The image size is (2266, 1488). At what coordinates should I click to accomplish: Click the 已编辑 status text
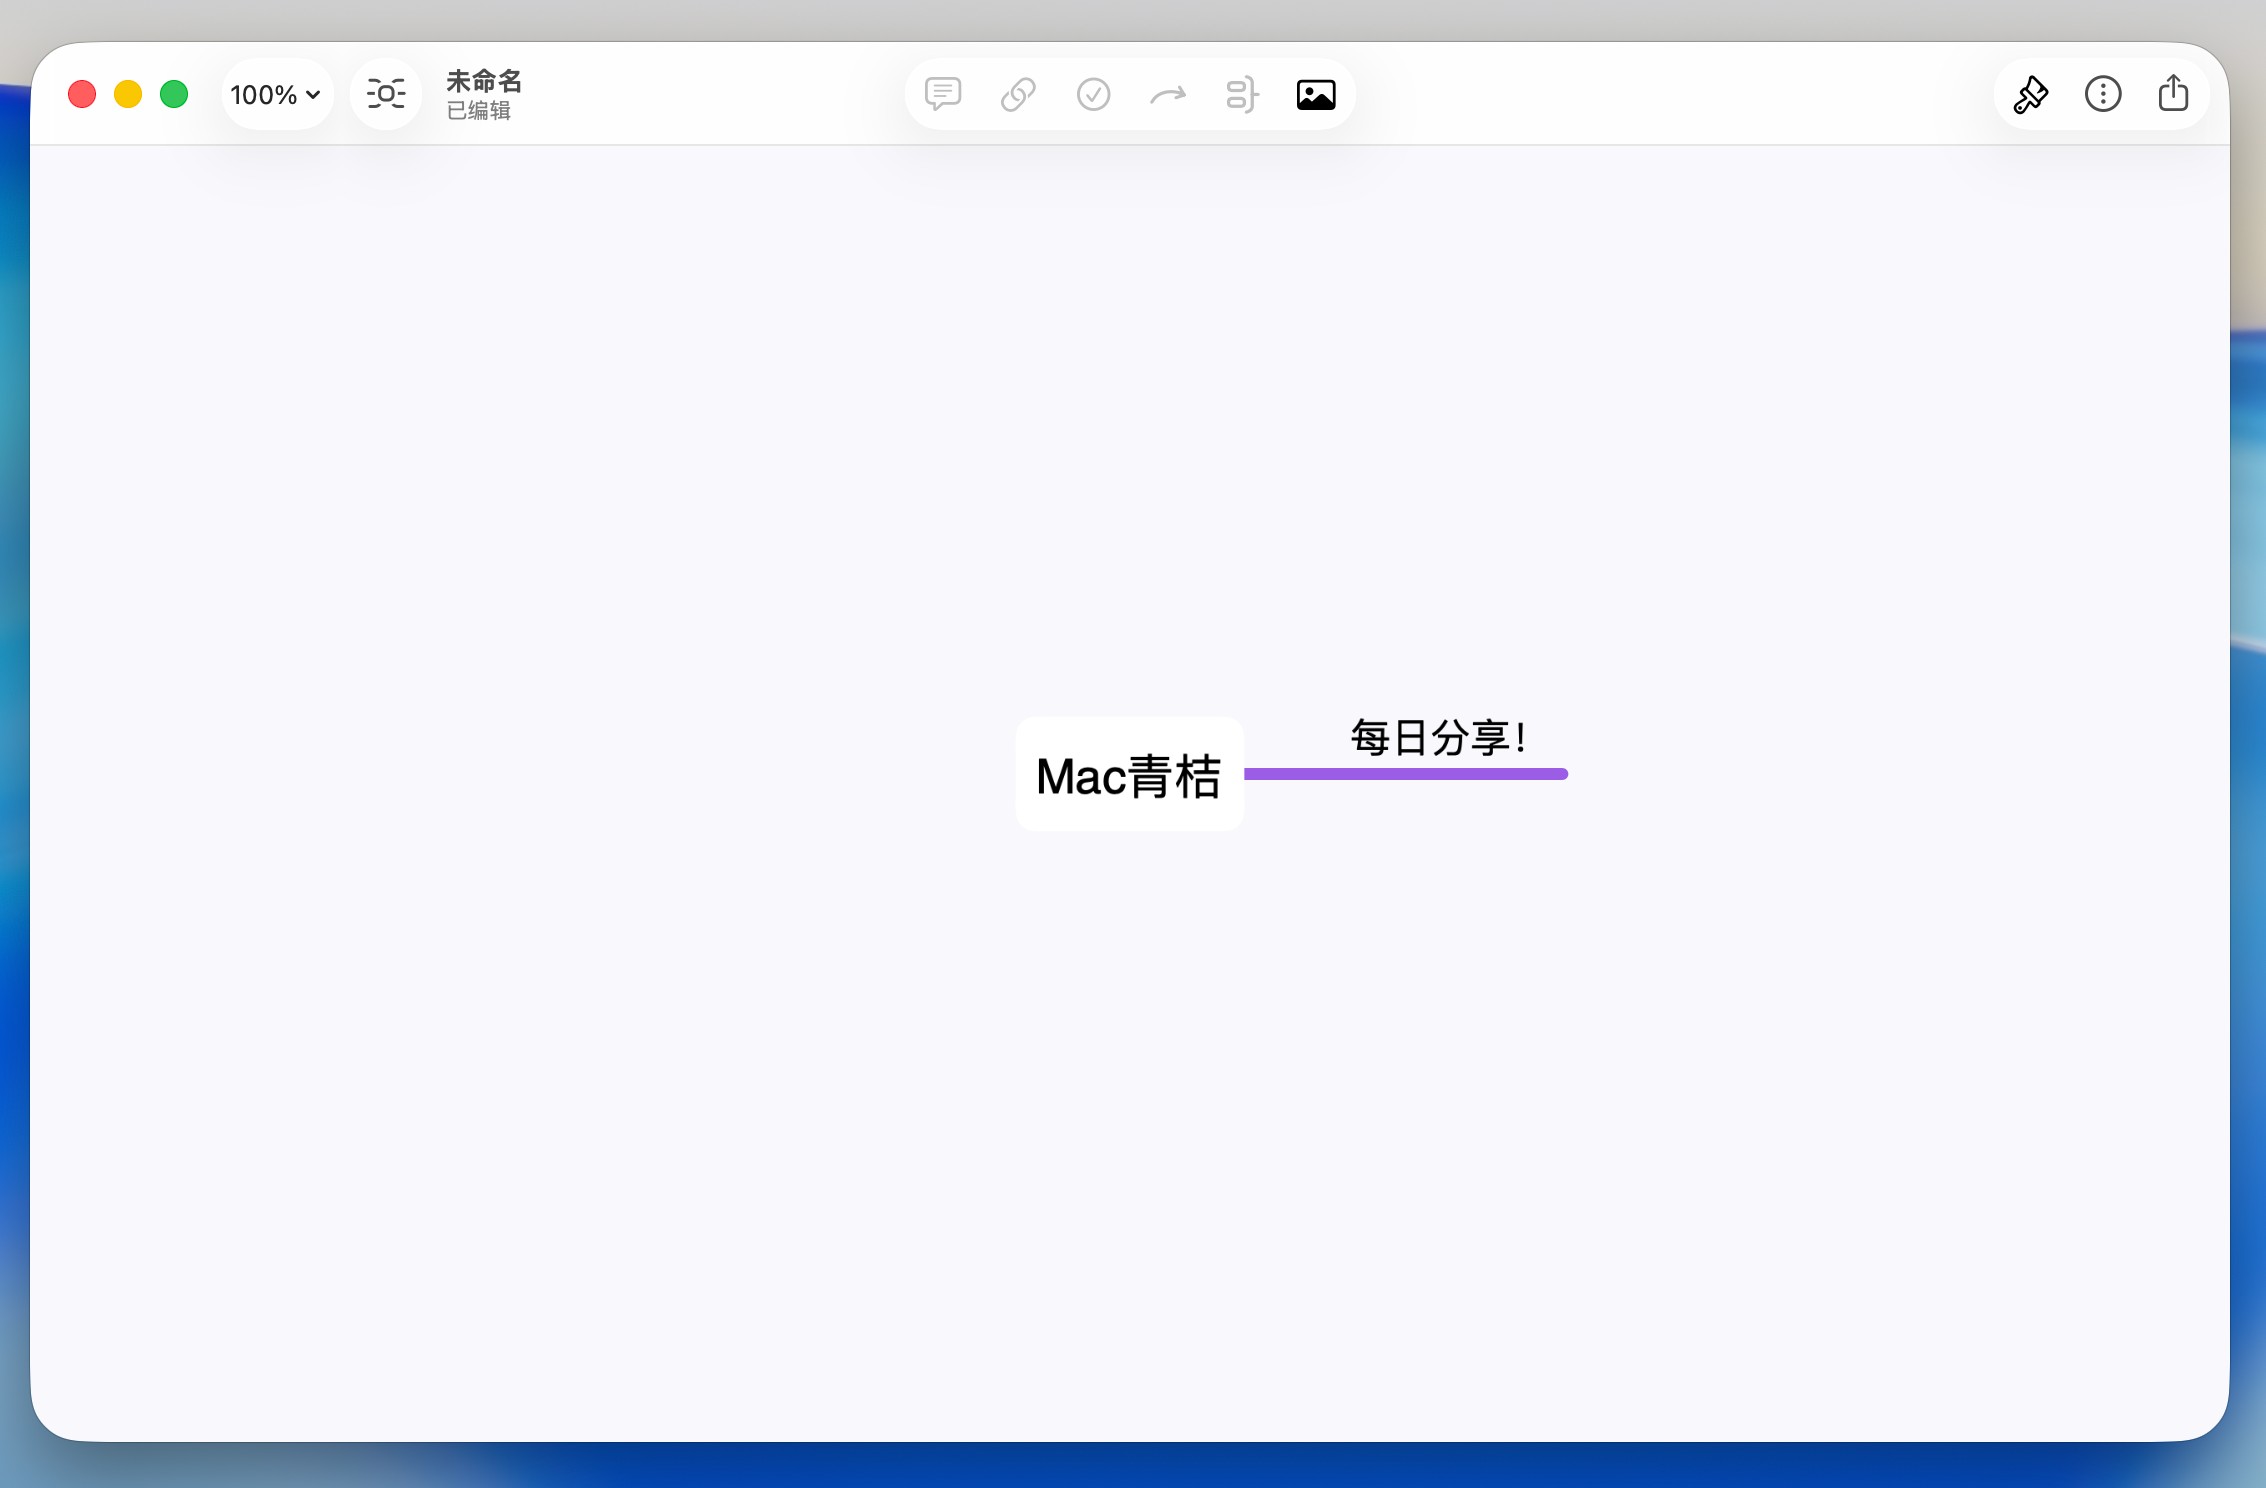(x=478, y=111)
